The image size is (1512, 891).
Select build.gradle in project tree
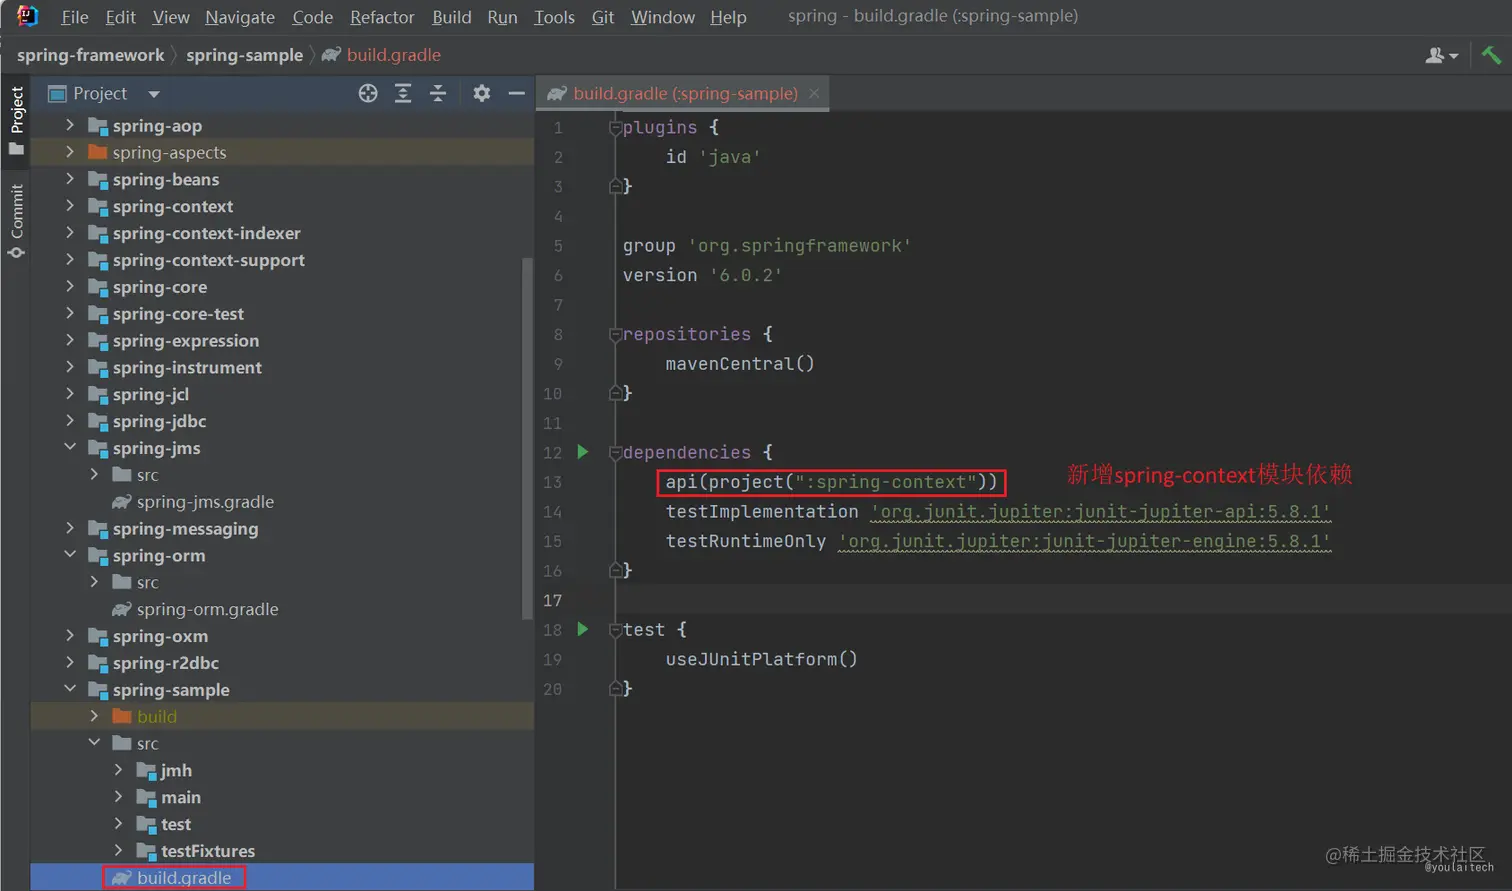(184, 878)
